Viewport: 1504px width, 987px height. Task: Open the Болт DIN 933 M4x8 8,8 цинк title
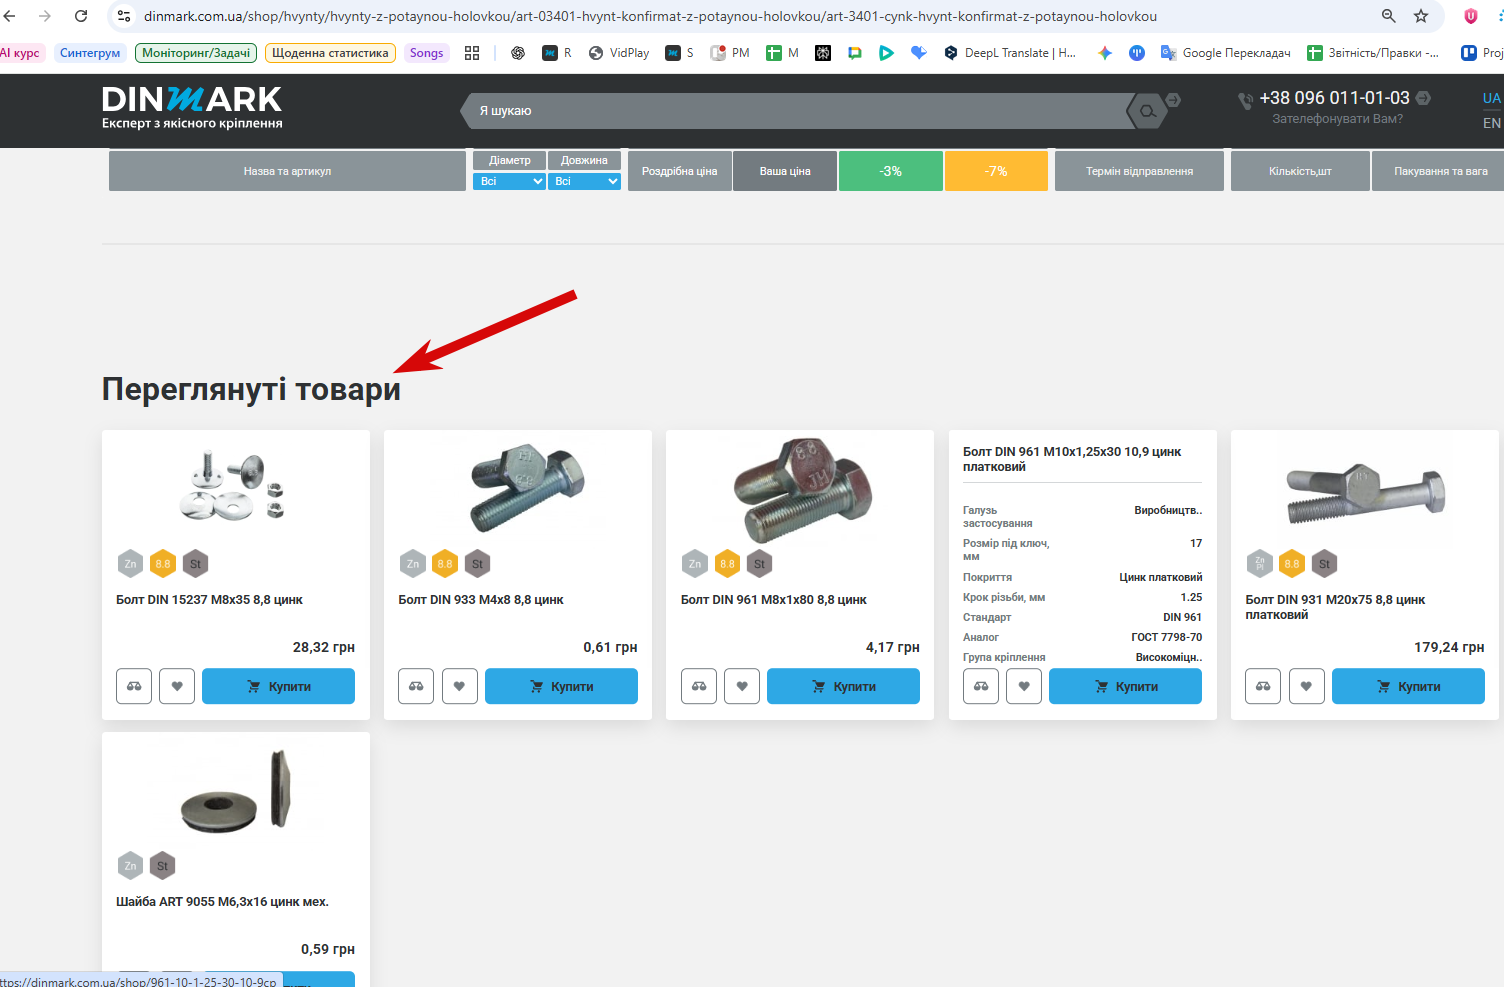pos(481,600)
